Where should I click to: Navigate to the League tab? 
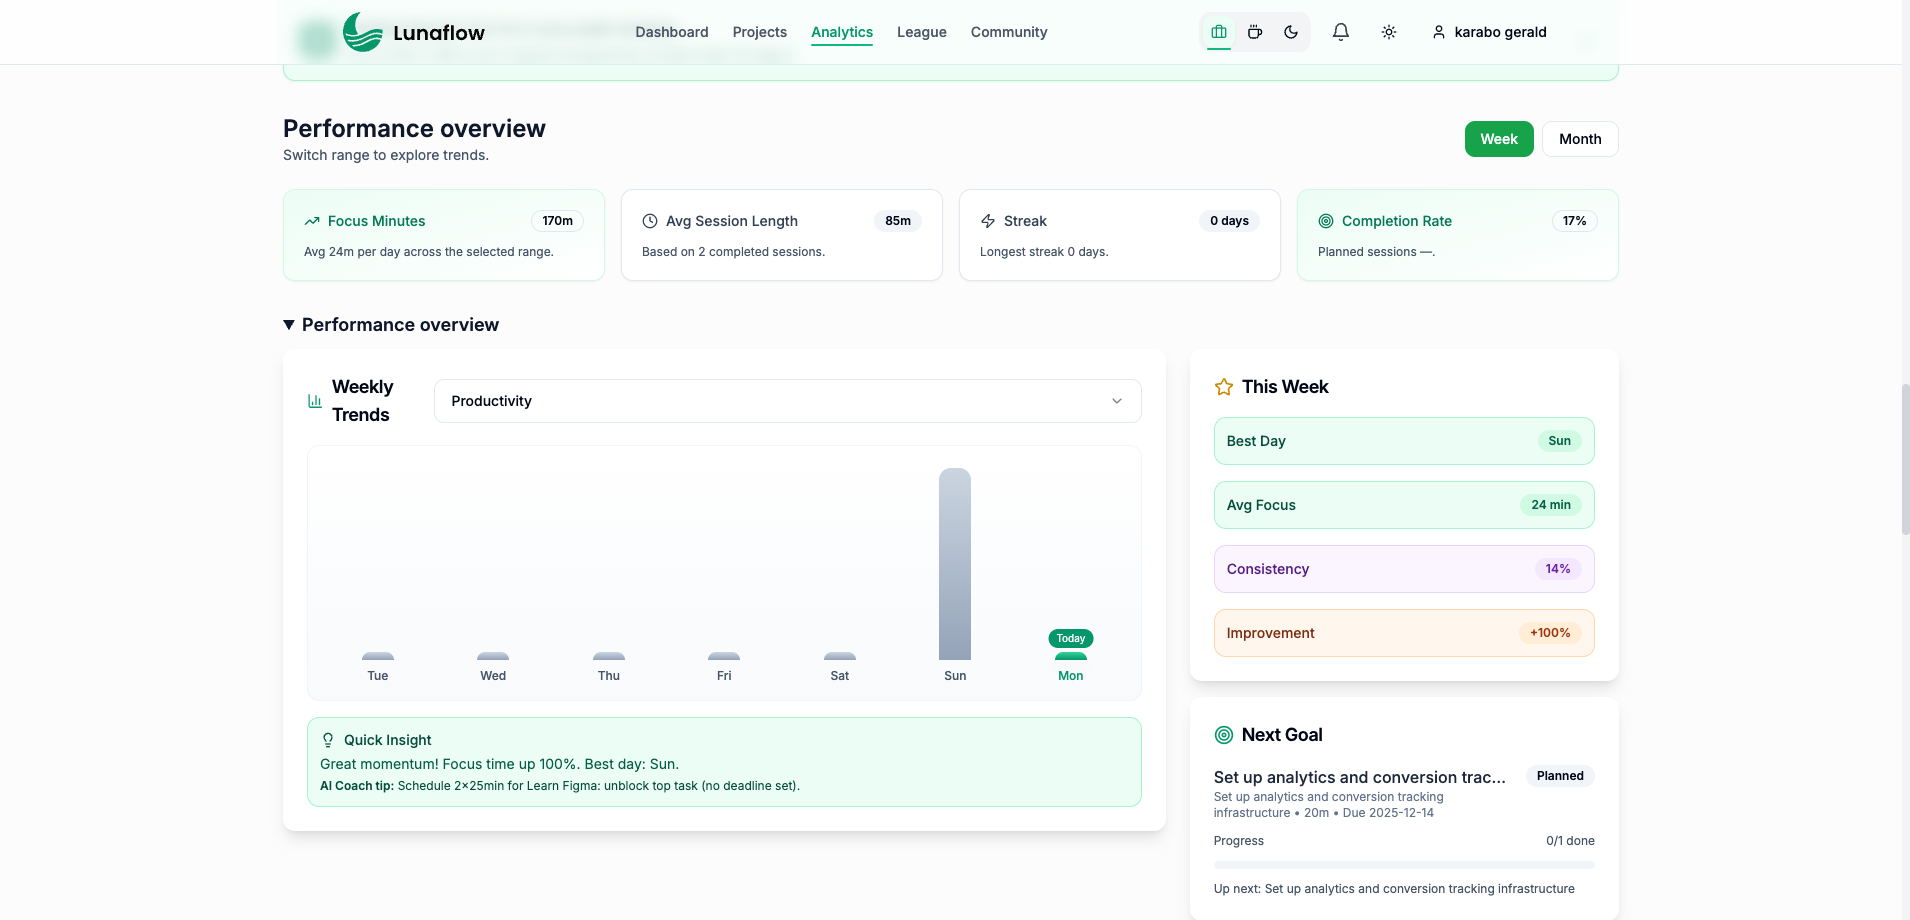(920, 32)
